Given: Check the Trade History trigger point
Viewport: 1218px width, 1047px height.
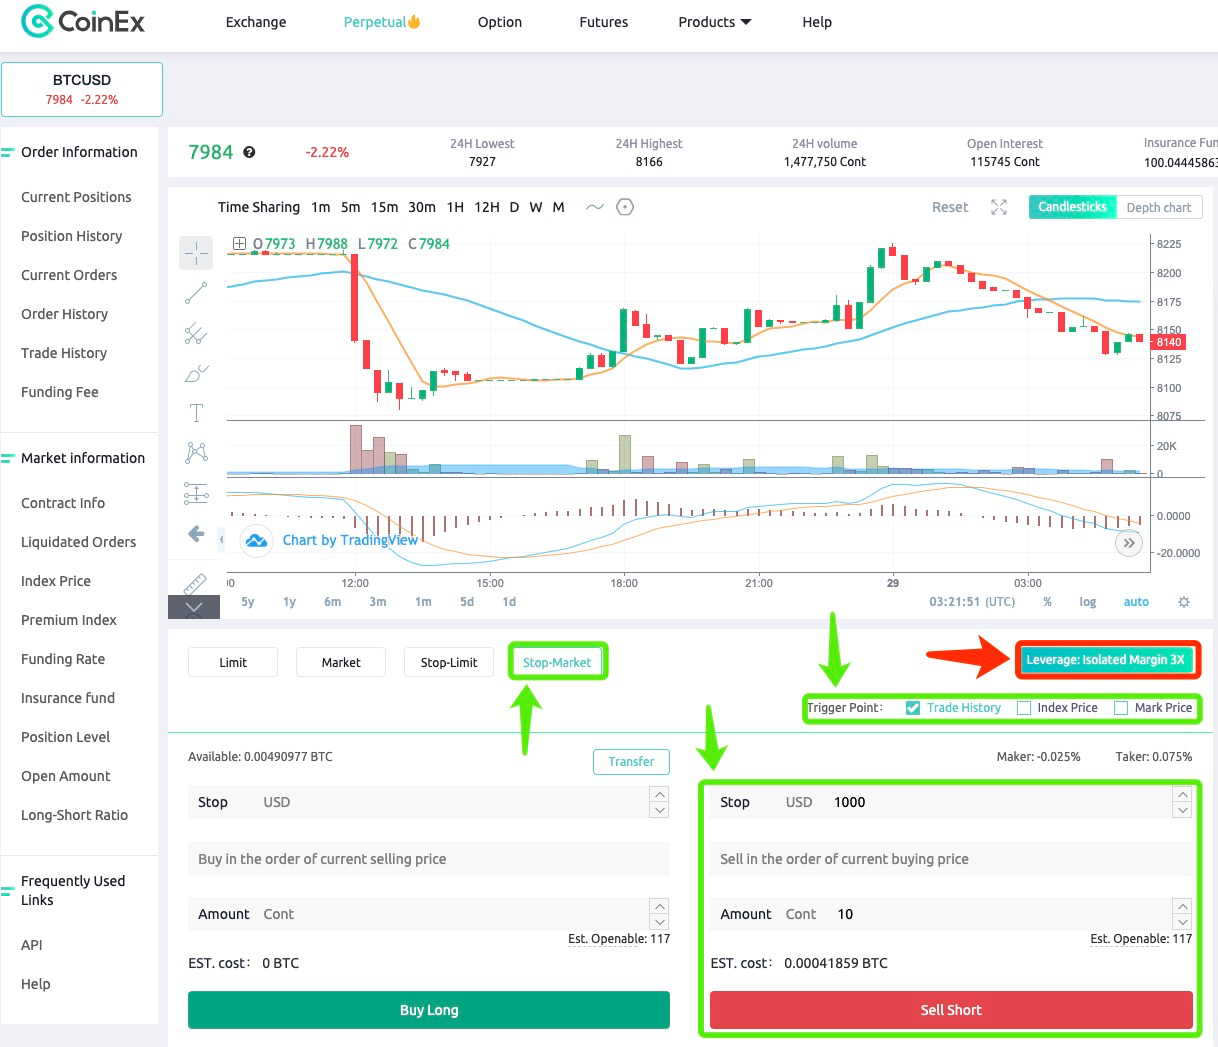Looking at the screenshot, I should (x=913, y=708).
